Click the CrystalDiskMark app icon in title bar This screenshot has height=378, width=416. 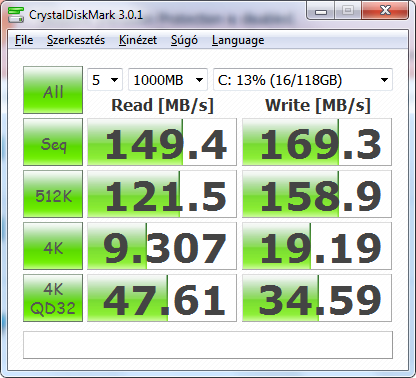(x=16, y=15)
